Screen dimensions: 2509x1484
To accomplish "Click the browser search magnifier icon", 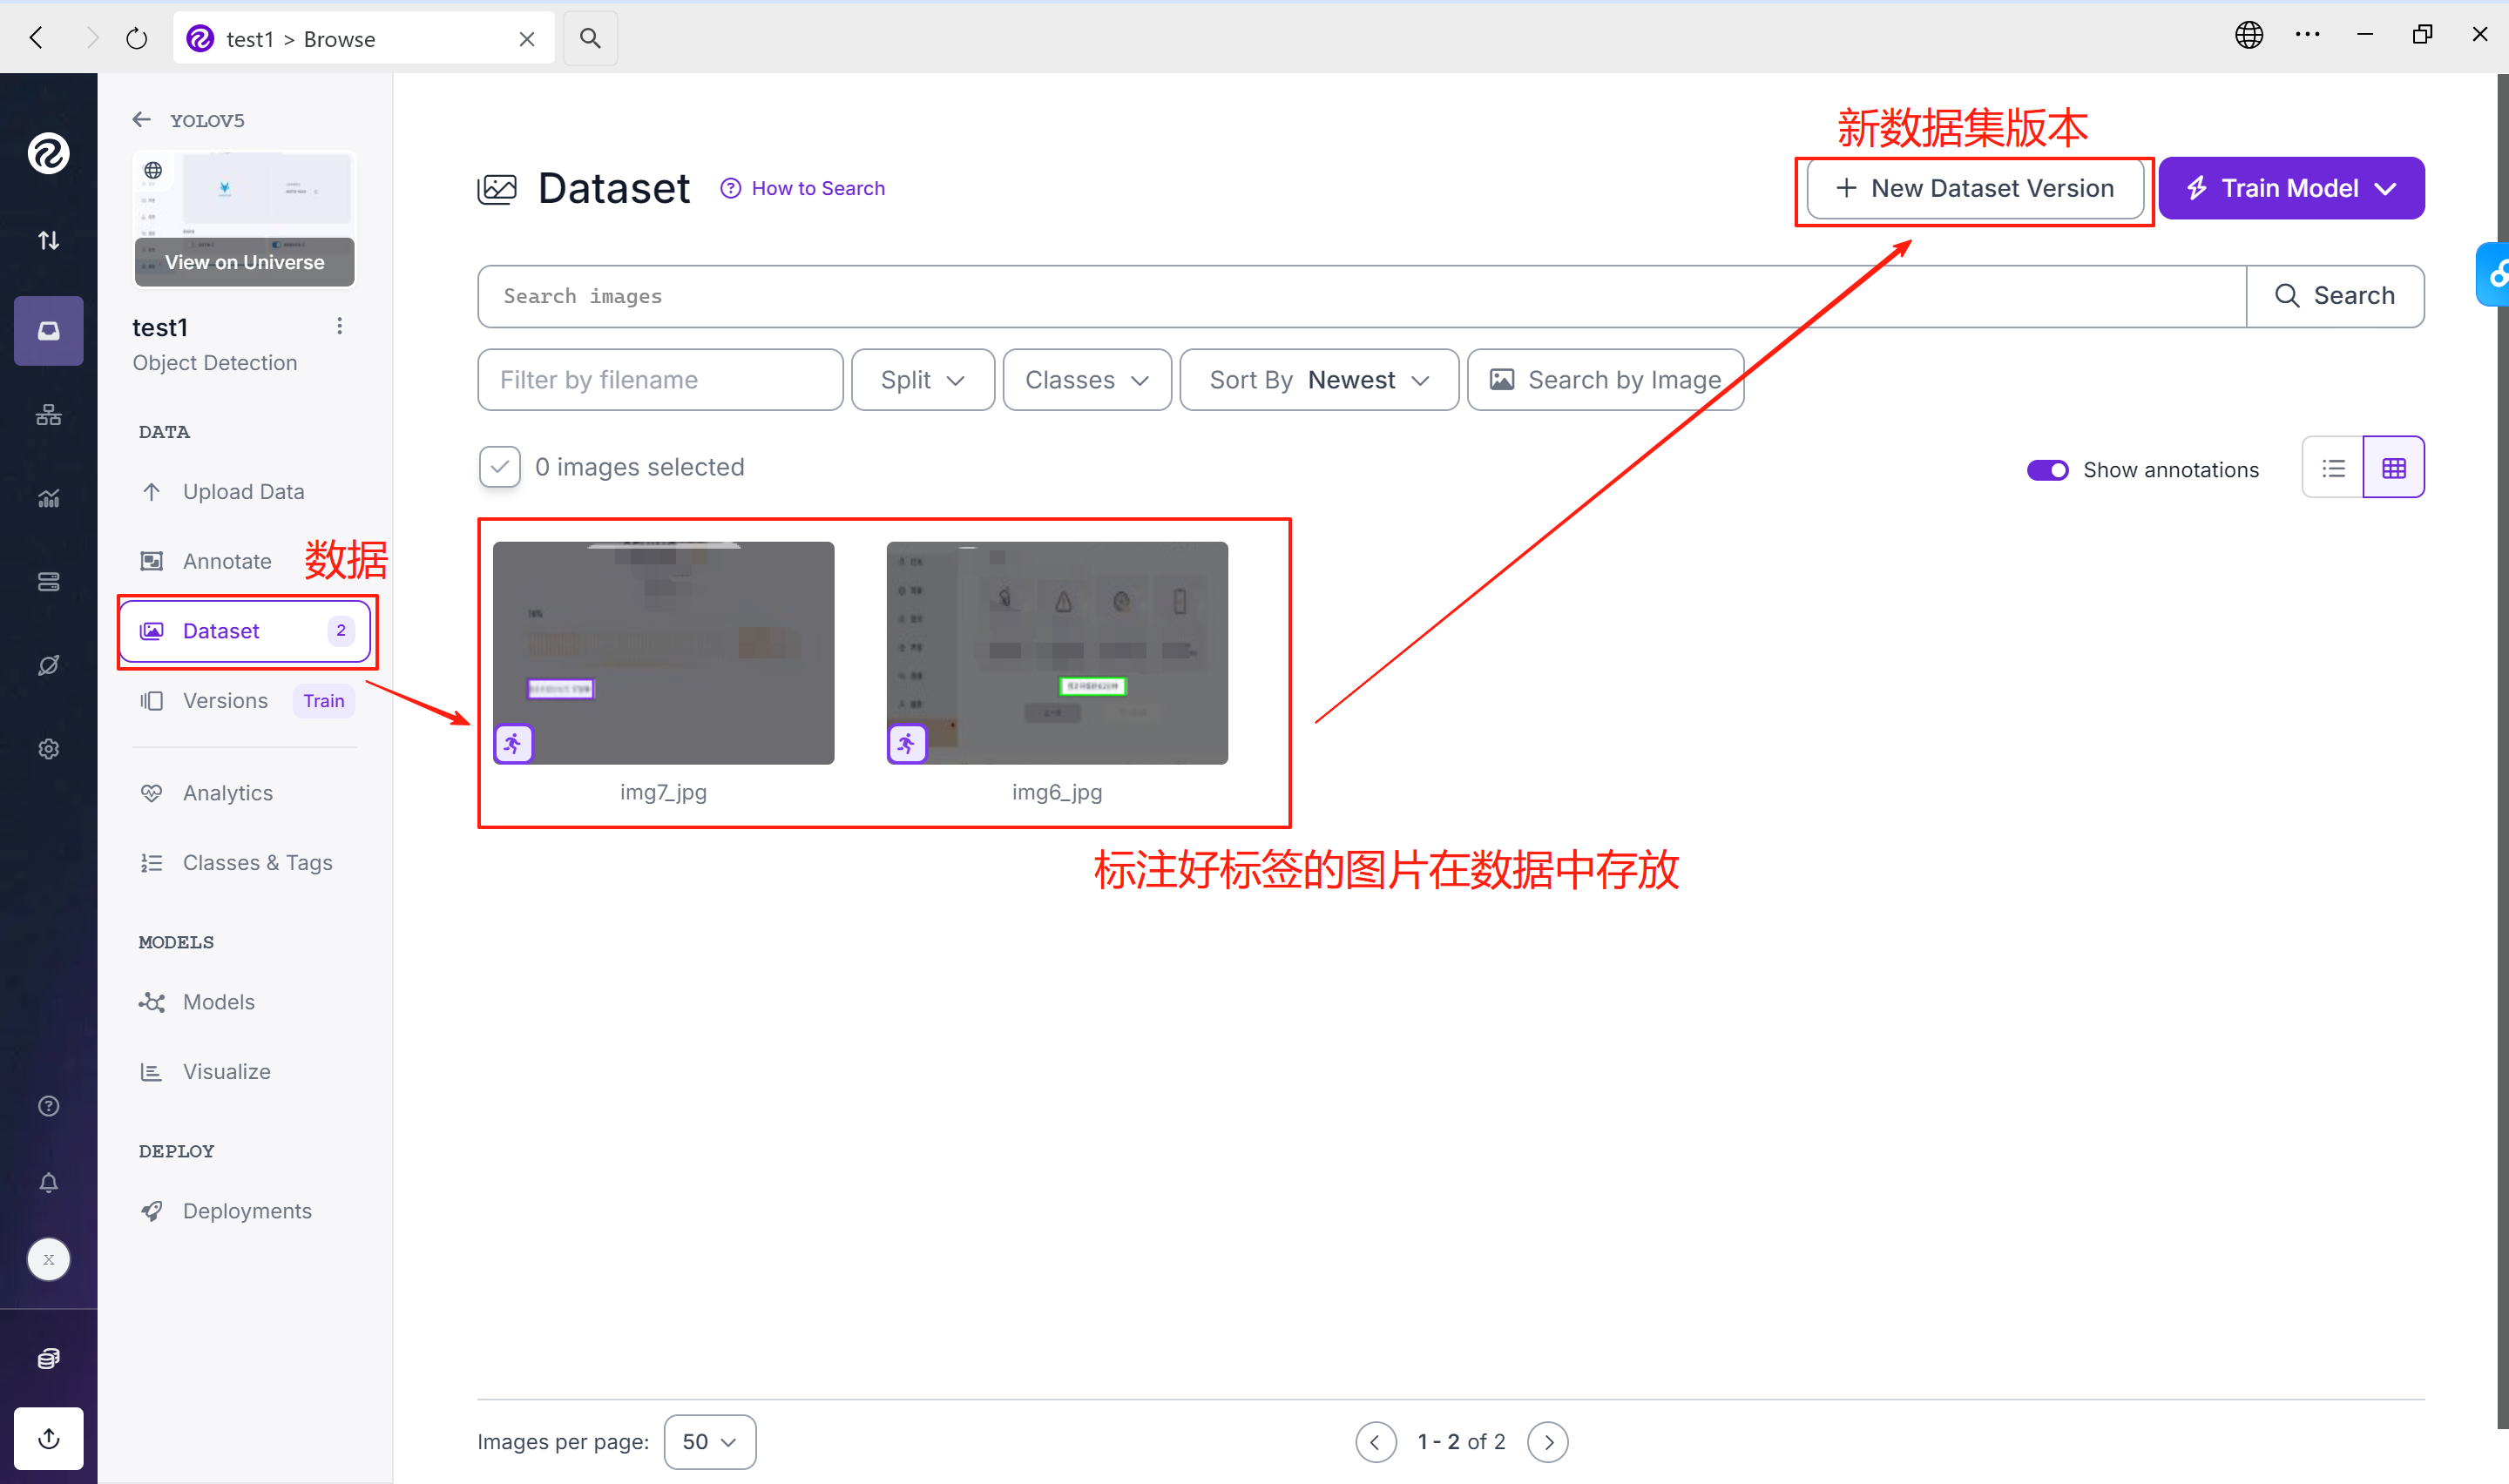I will 590,38.
